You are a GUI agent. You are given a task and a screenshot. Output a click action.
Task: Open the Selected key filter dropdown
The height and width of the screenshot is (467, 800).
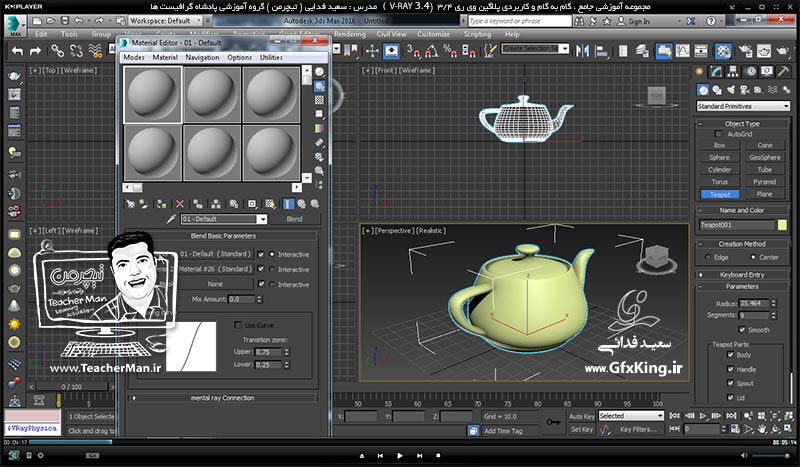(631, 416)
